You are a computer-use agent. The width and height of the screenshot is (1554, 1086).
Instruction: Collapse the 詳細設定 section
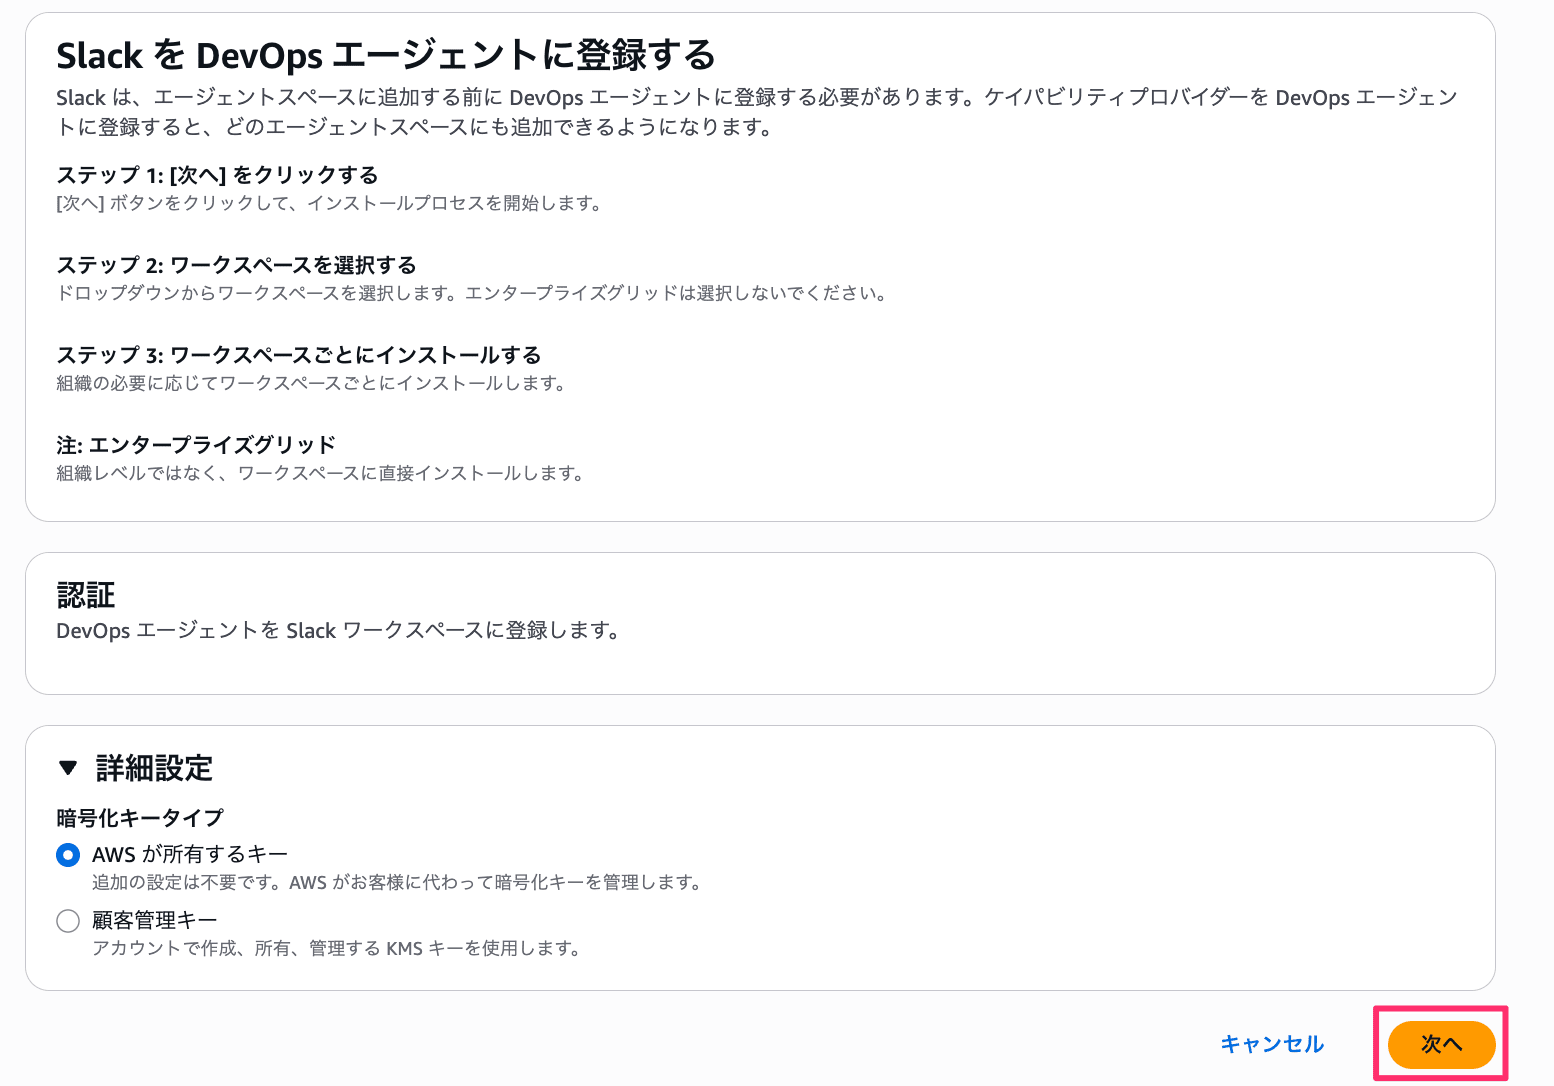[x=68, y=768]
